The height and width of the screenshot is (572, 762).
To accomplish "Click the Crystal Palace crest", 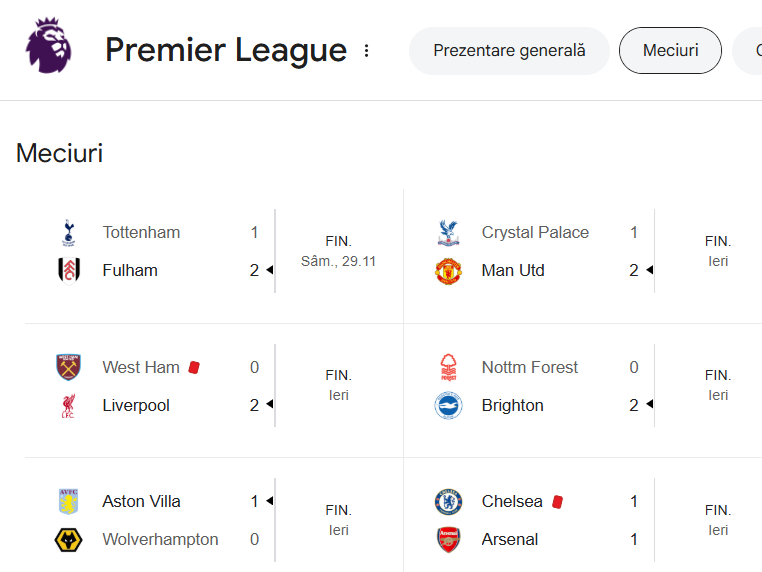I will (448, 233).
